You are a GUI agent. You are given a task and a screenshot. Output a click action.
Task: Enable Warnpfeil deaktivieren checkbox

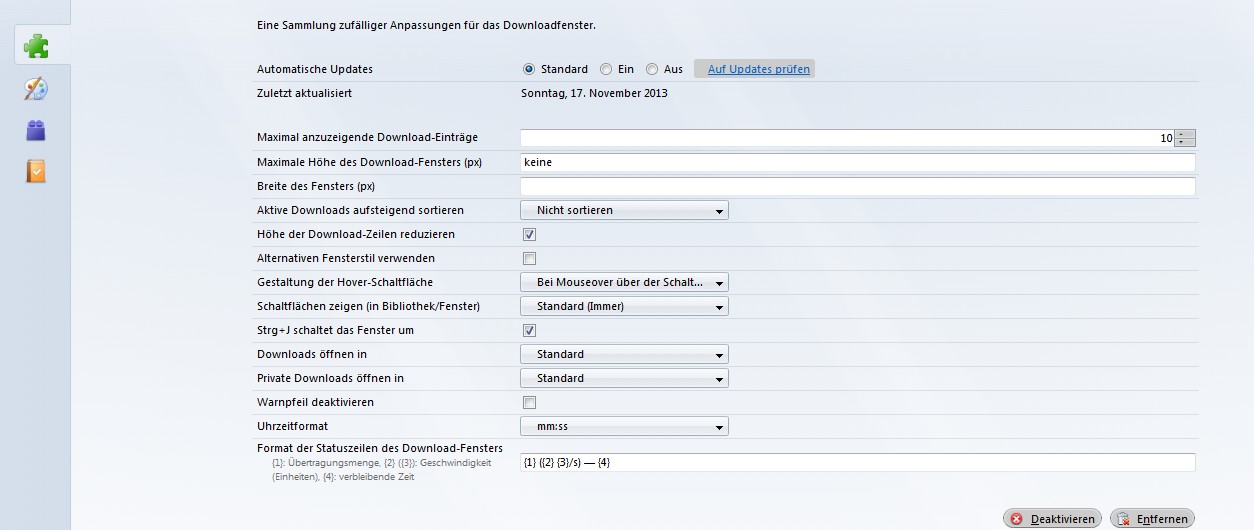point(530,403)
